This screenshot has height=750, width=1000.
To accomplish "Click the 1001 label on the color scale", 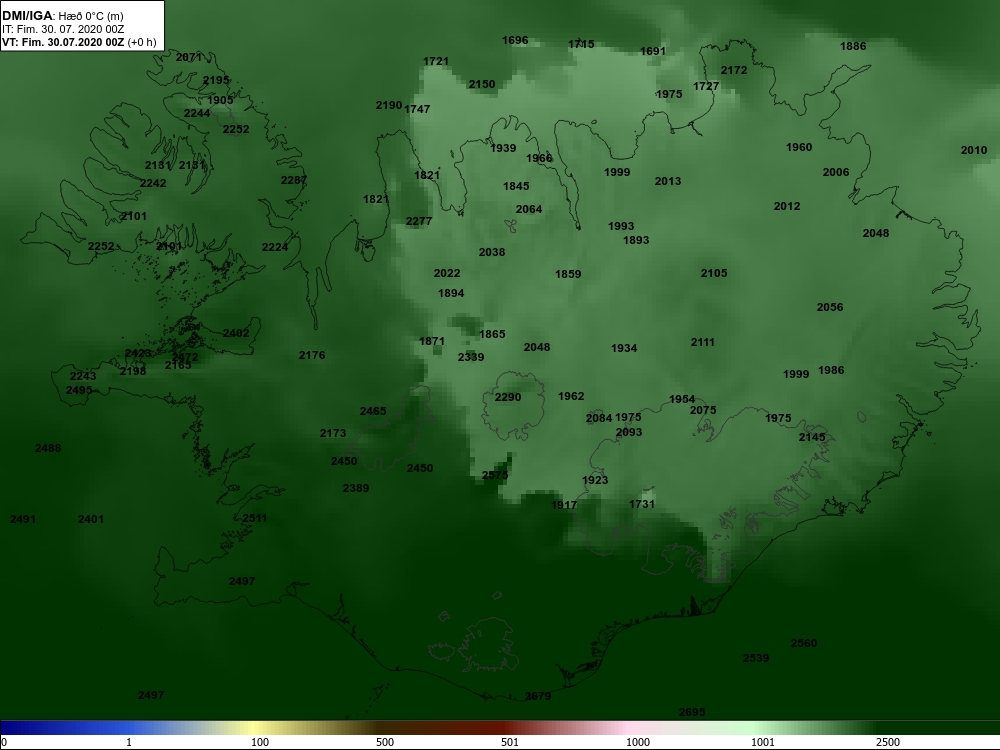I will click(x=763, y=742).
